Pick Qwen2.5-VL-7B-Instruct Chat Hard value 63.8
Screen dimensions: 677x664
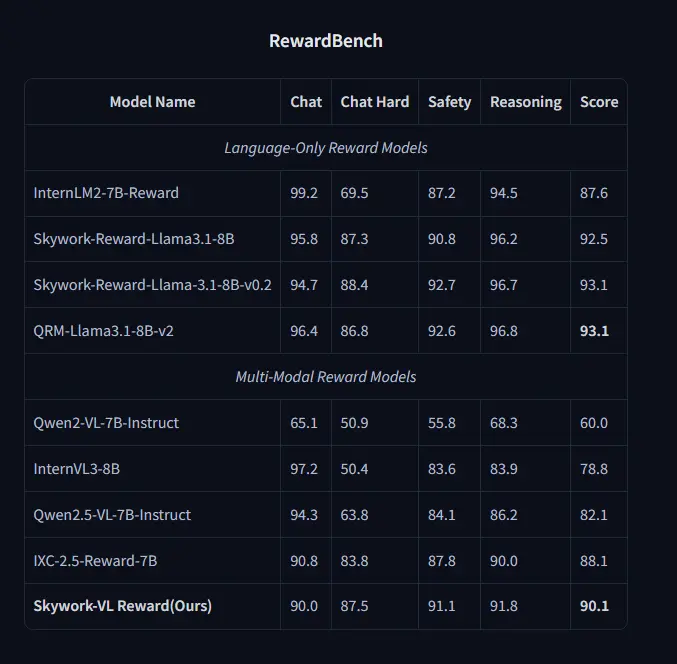tap(354, 515)
